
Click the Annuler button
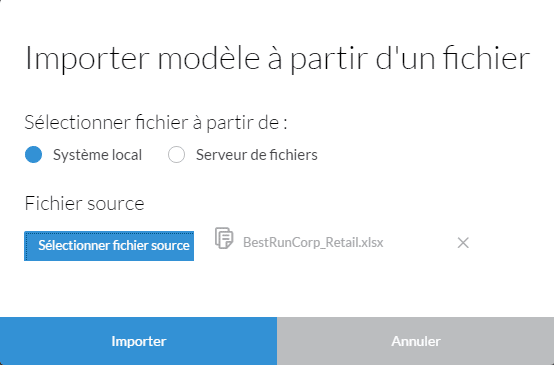coord(416,341)
